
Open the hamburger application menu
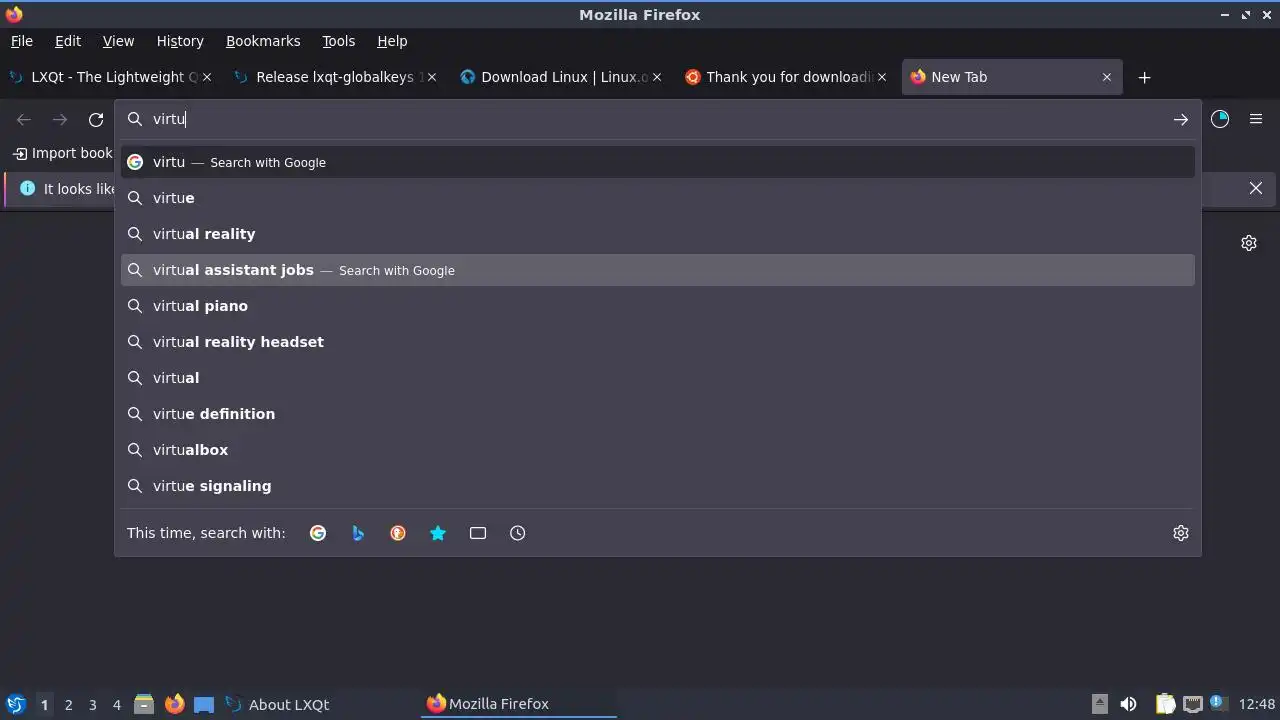(x=1256, y=119)
